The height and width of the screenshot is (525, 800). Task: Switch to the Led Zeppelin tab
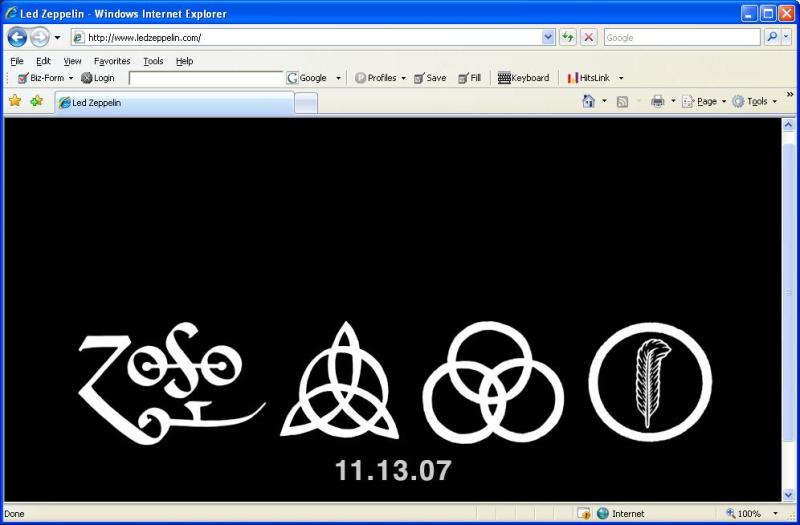pyautogui.click(x=173, y=102)
